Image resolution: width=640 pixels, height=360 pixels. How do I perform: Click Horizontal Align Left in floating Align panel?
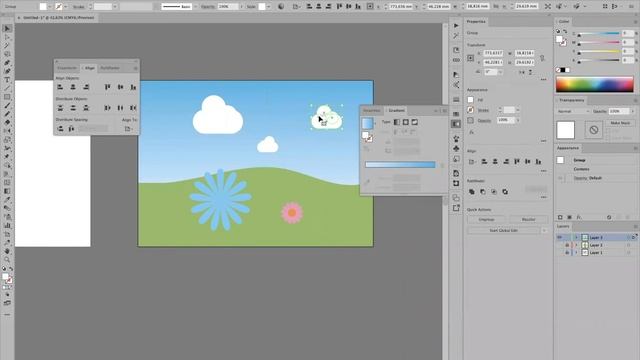(x=60, y=87)
